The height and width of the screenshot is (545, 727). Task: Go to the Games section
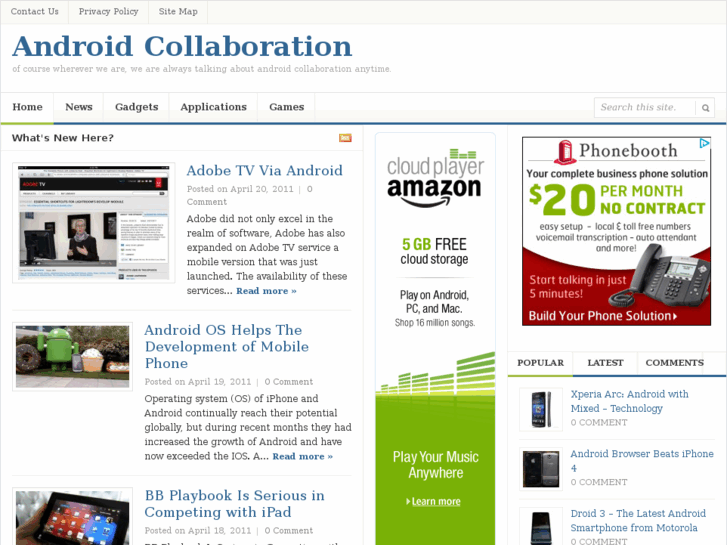click(x=287, y=107)
